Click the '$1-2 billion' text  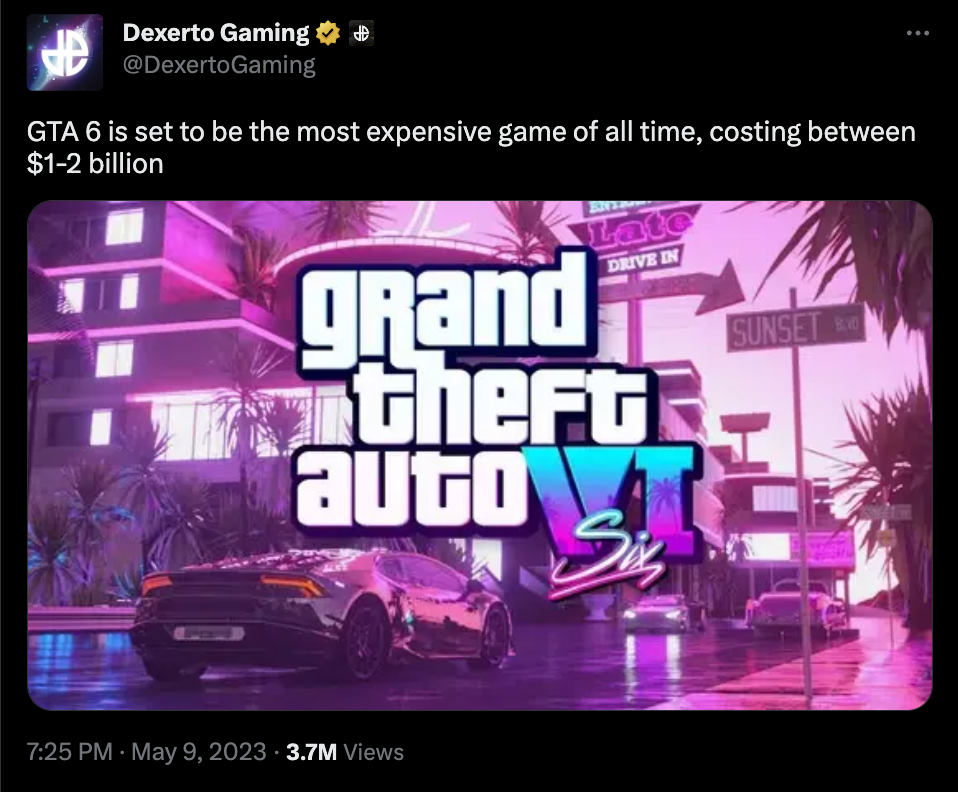point(95,164)
